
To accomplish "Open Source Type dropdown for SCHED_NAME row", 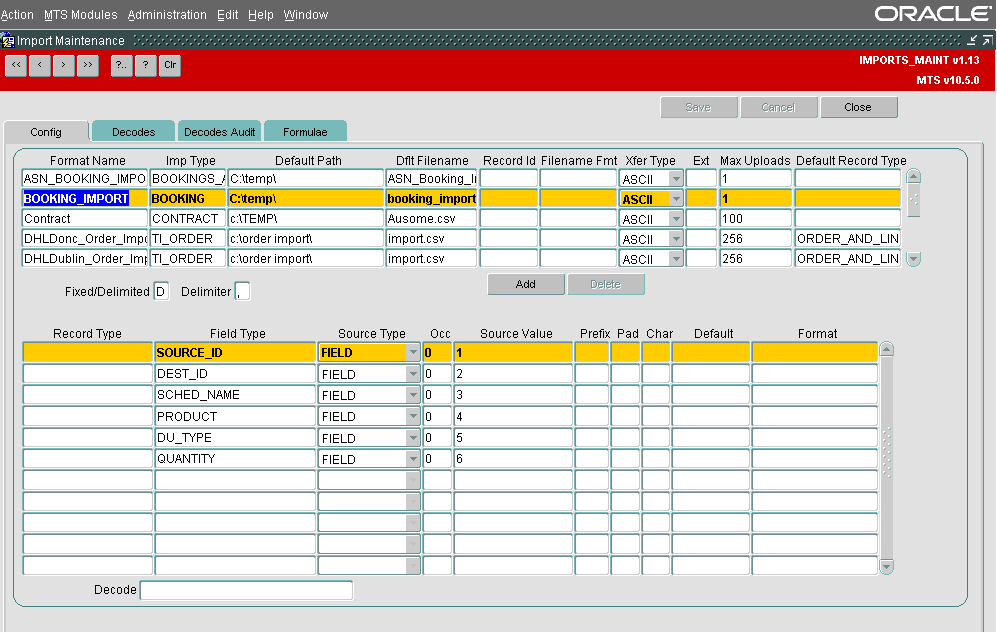I will coord(413,395).
